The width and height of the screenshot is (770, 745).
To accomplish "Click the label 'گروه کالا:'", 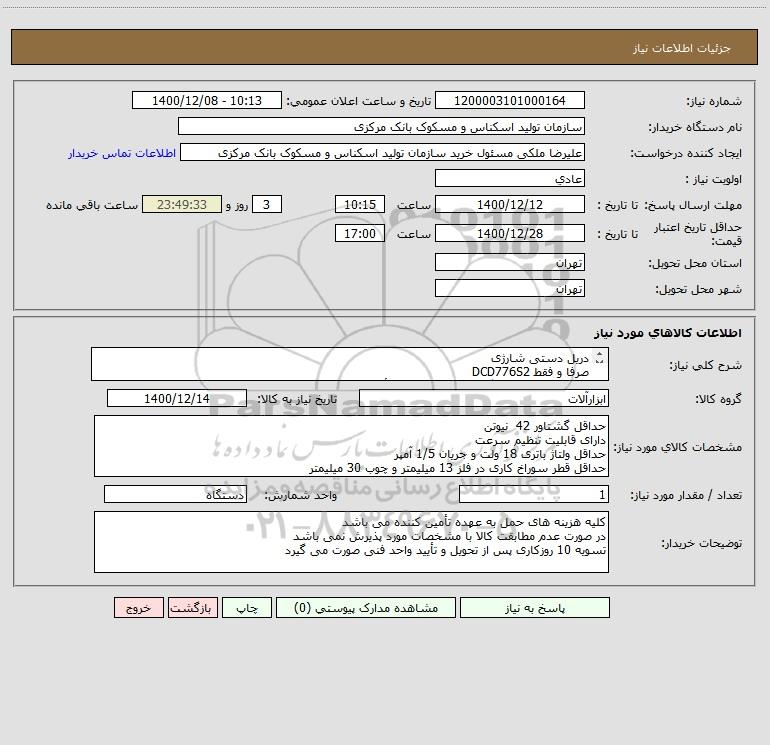I will (x=718, y=399).
